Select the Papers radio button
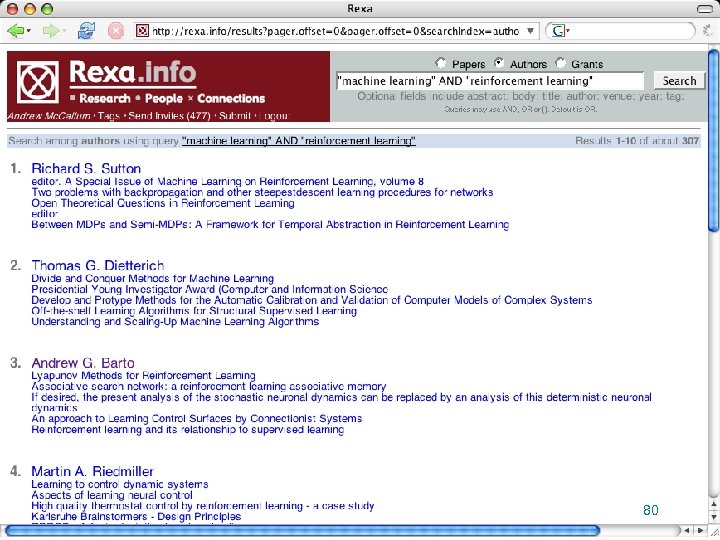This screenshot has width=720, height=540. pyautogui.click(x=440, y=63)
